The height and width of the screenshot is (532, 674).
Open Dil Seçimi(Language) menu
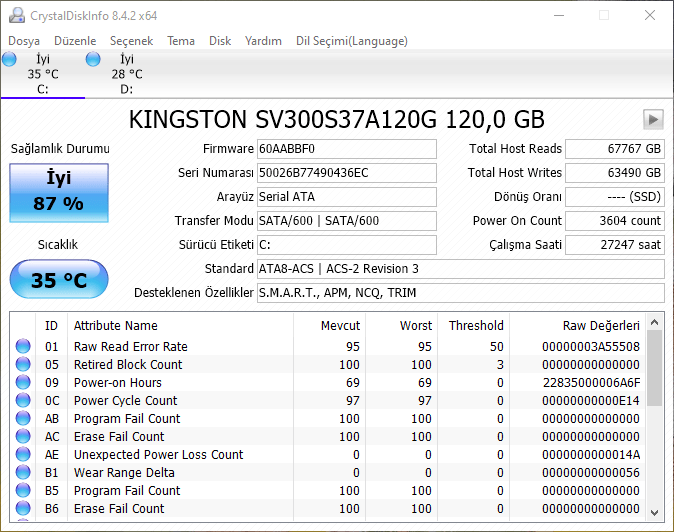click(x=352, y=41)
